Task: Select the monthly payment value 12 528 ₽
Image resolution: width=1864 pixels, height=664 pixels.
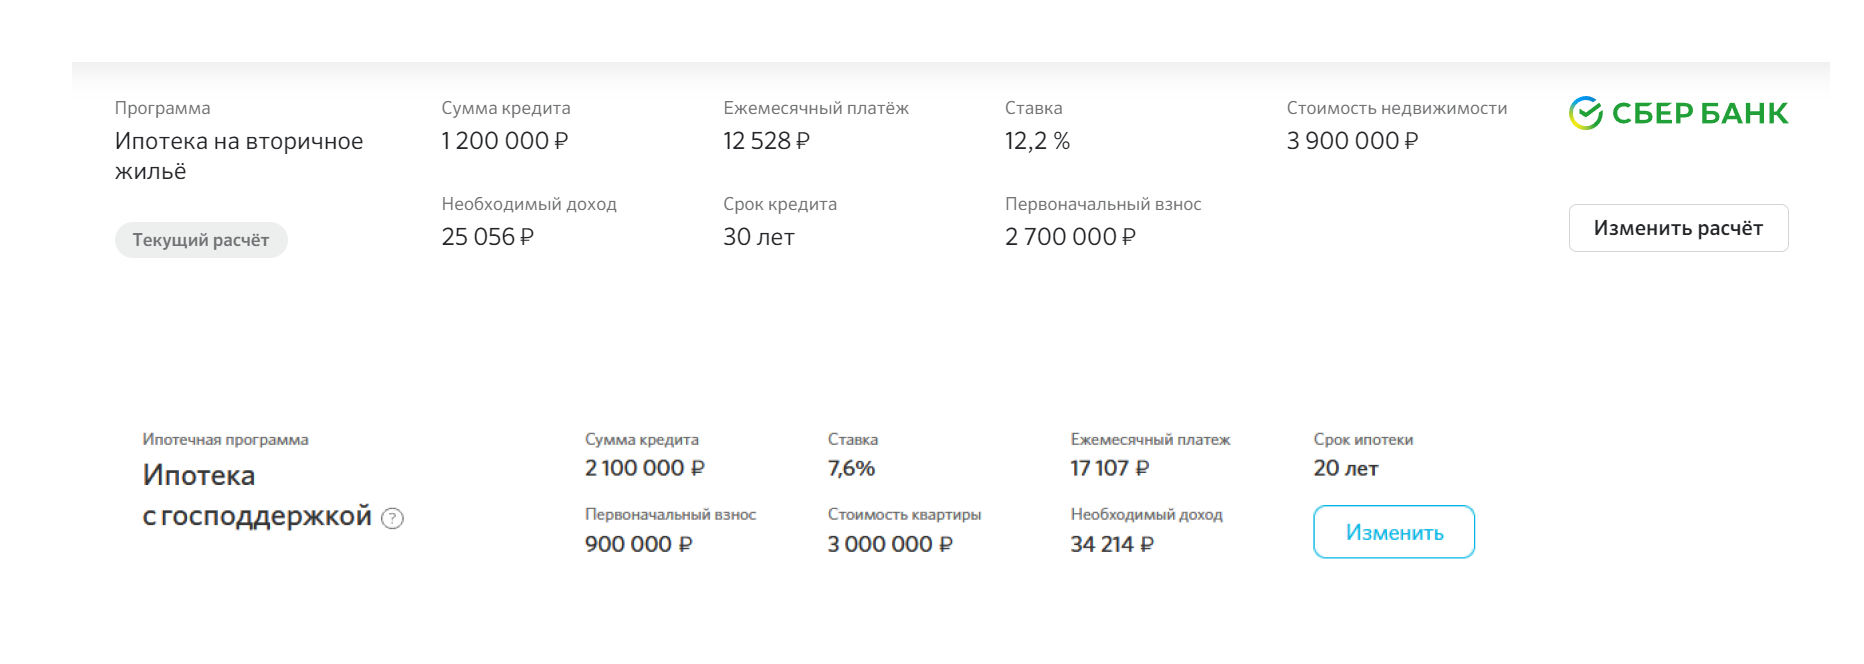Action: pyautogui.click(x=766, y=141)
